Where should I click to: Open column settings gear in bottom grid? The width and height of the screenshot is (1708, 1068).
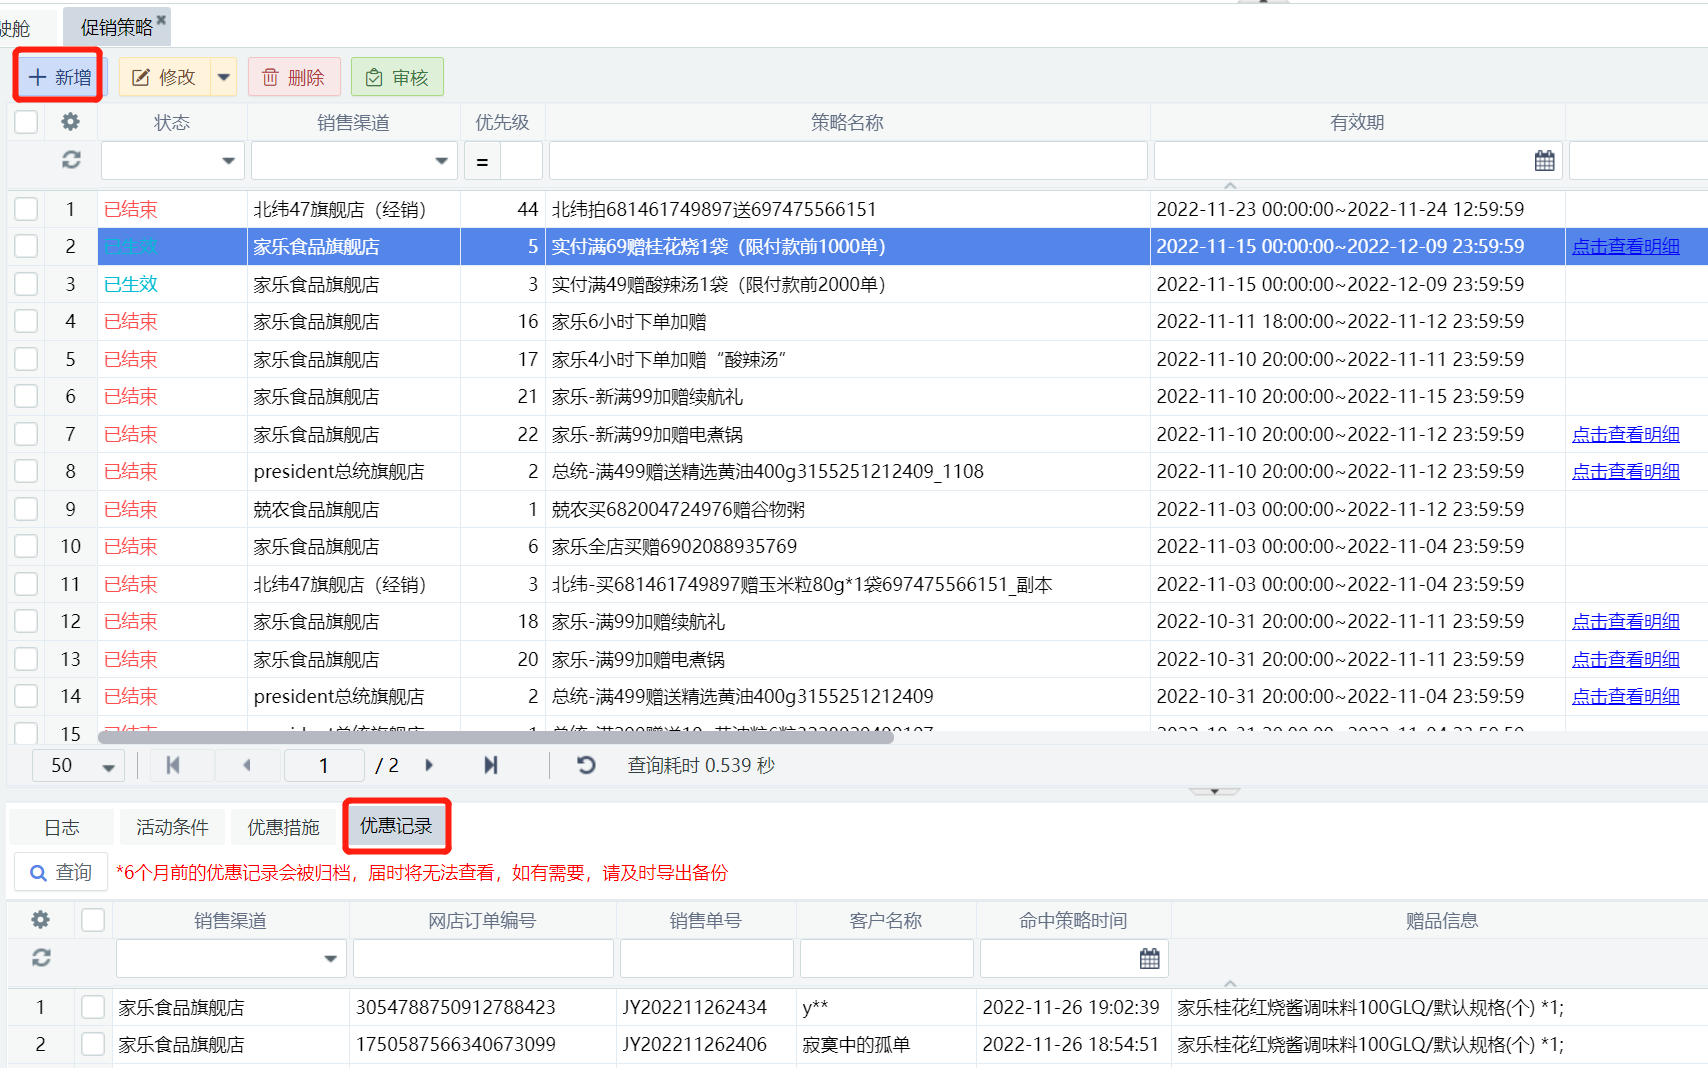click(40, 919)
